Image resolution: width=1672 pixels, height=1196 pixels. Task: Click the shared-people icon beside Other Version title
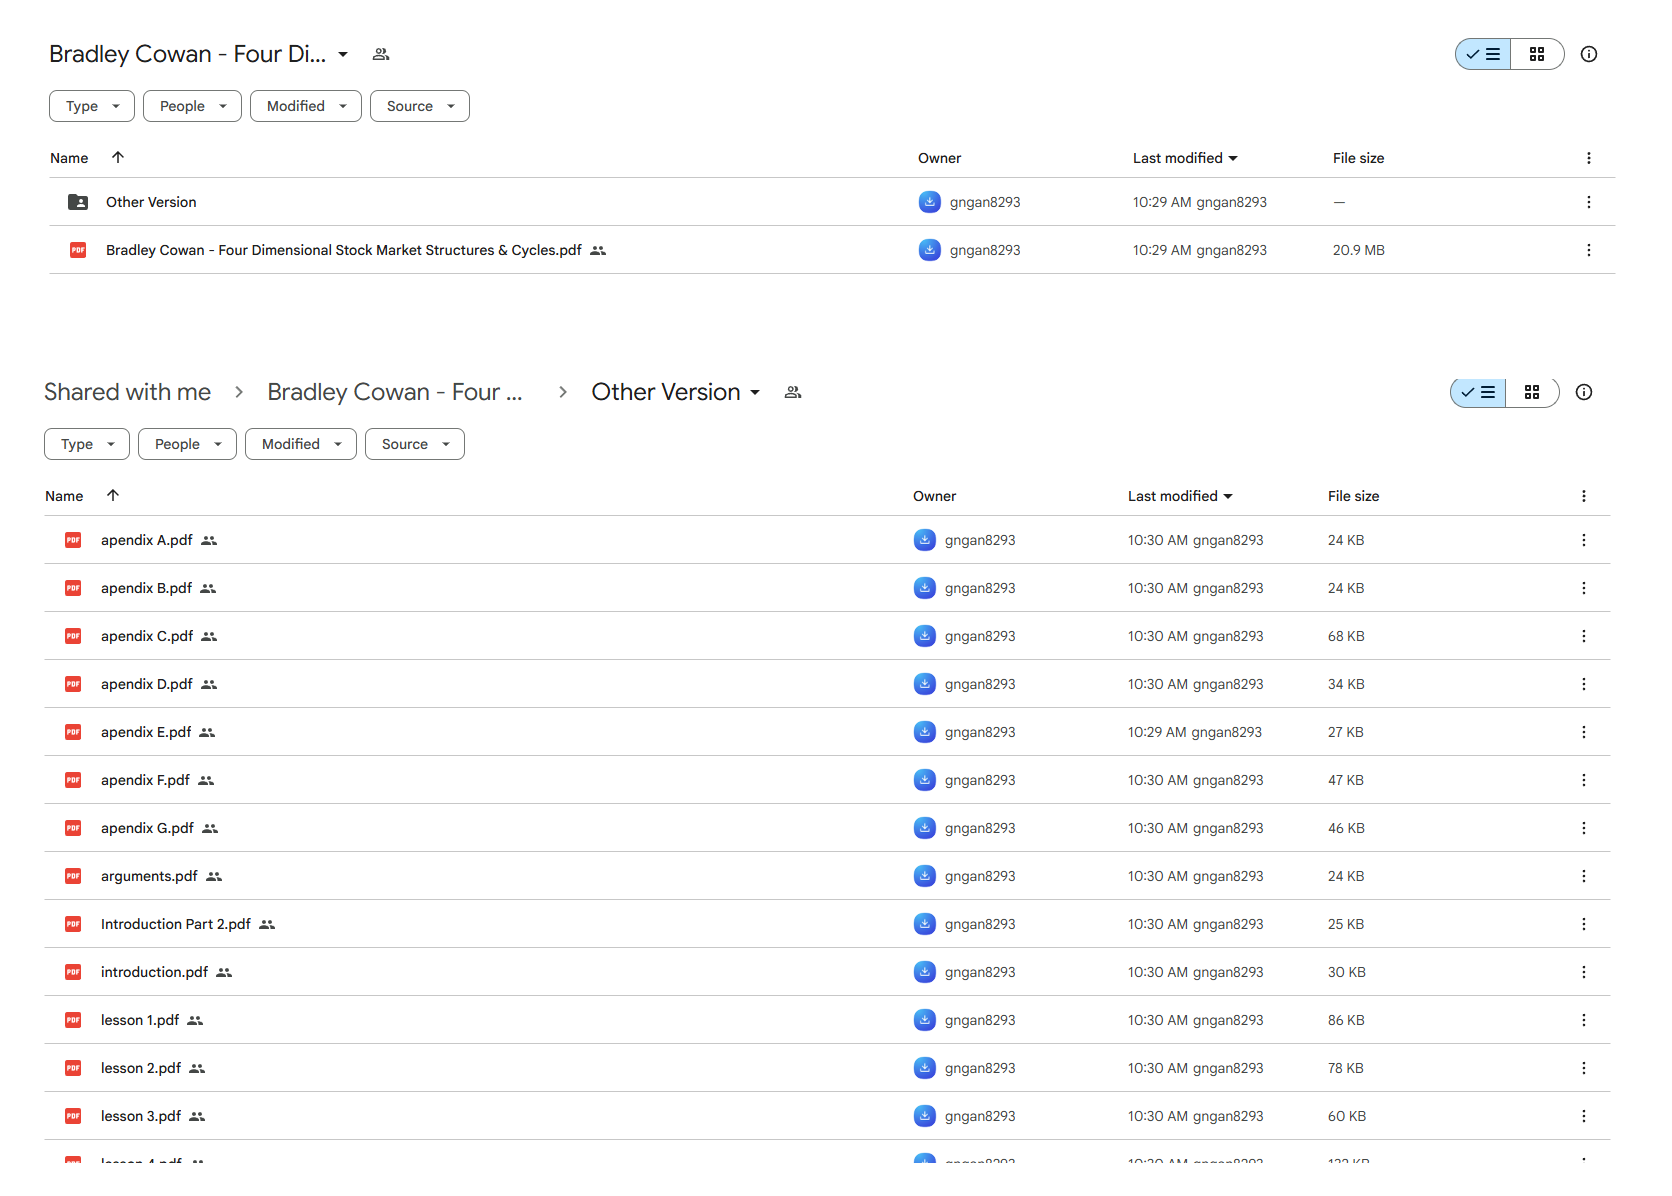pos(793,392)
